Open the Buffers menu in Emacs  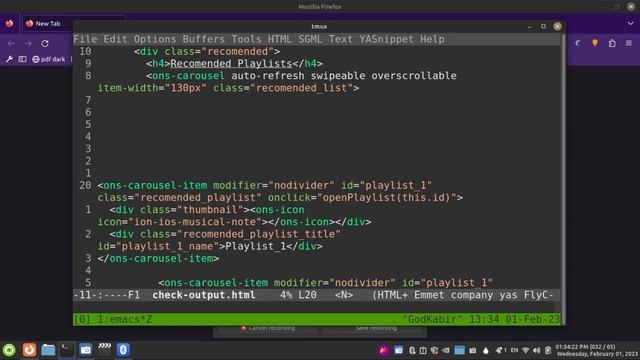point(203,39)
